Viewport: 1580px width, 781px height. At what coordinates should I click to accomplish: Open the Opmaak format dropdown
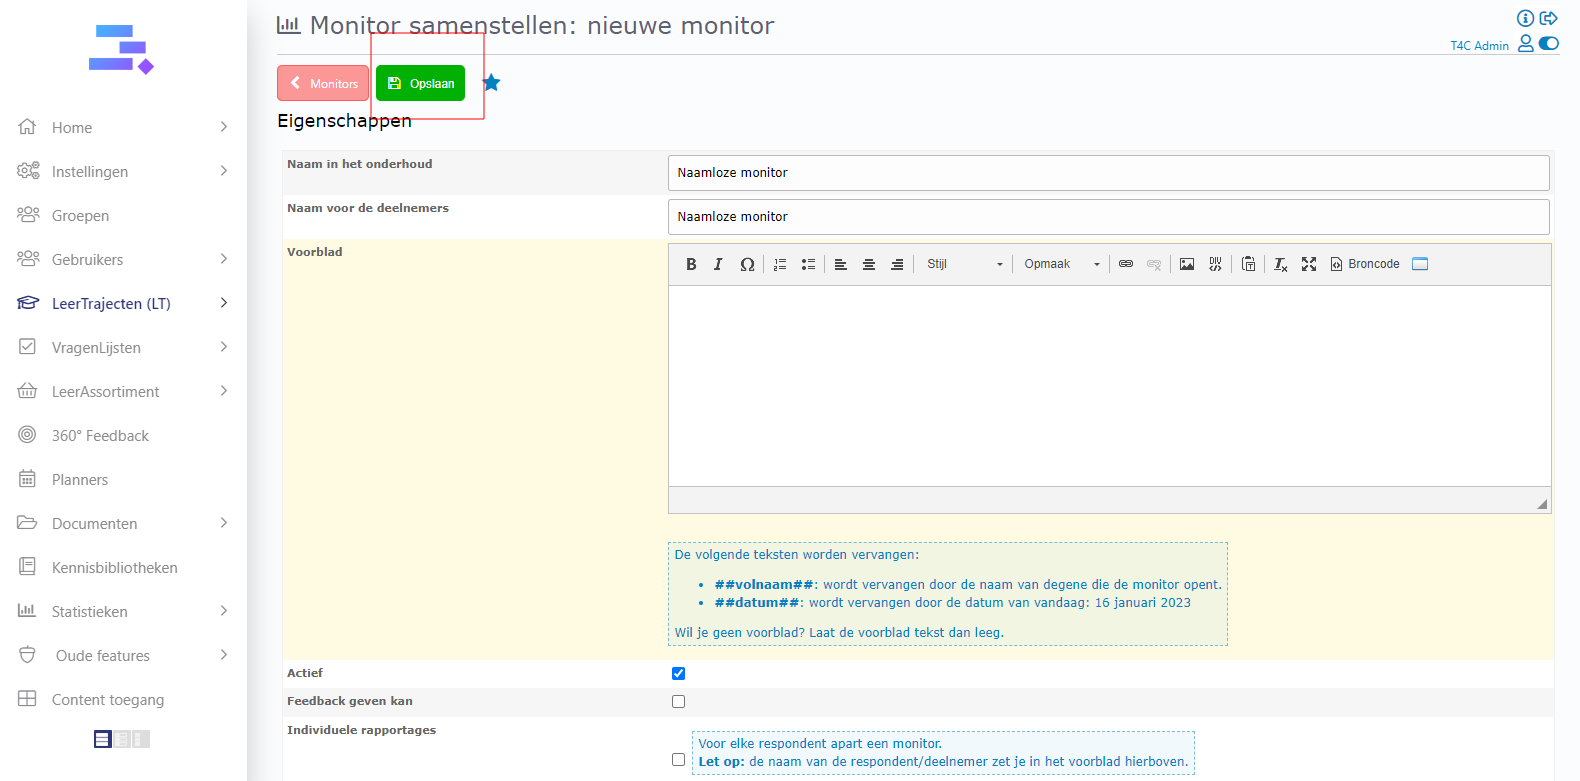point(1061,264)
